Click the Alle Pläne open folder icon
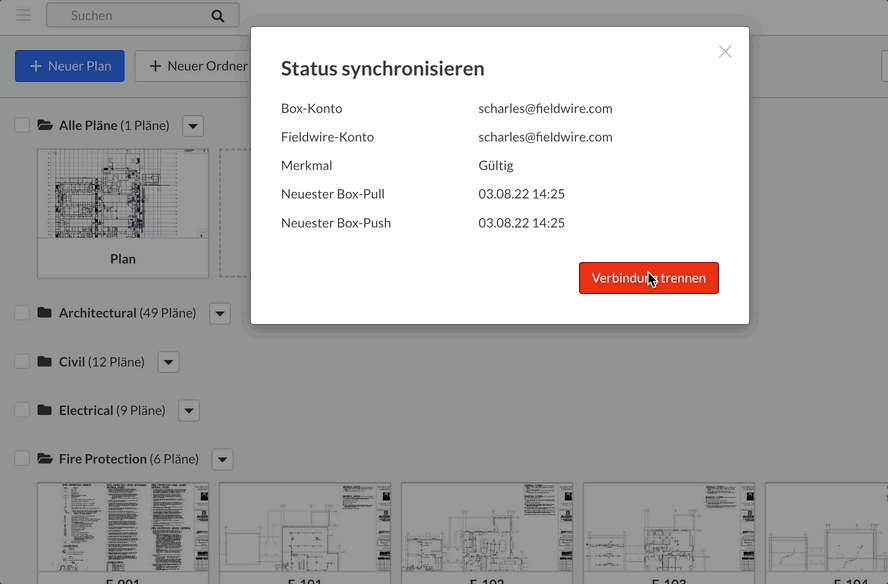This screenshot has height=584, width=888. pos(45,125)
